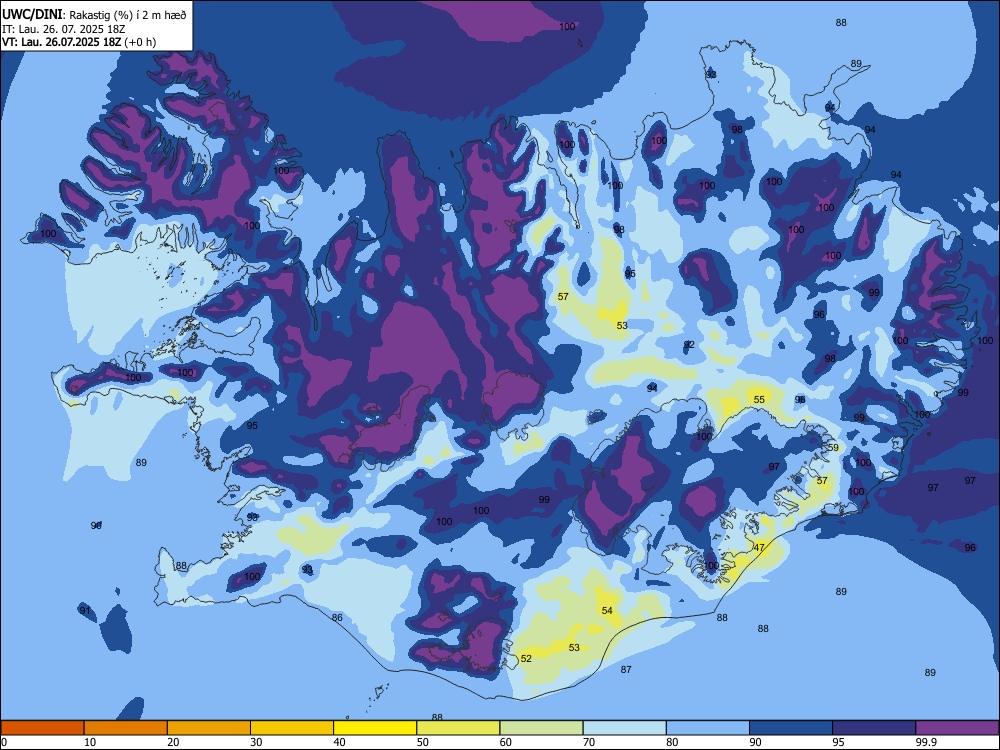The height and width of the screenshot is (750, 1000).
Task: Click the '52' humidity value on map
Action: click(526, 659)
